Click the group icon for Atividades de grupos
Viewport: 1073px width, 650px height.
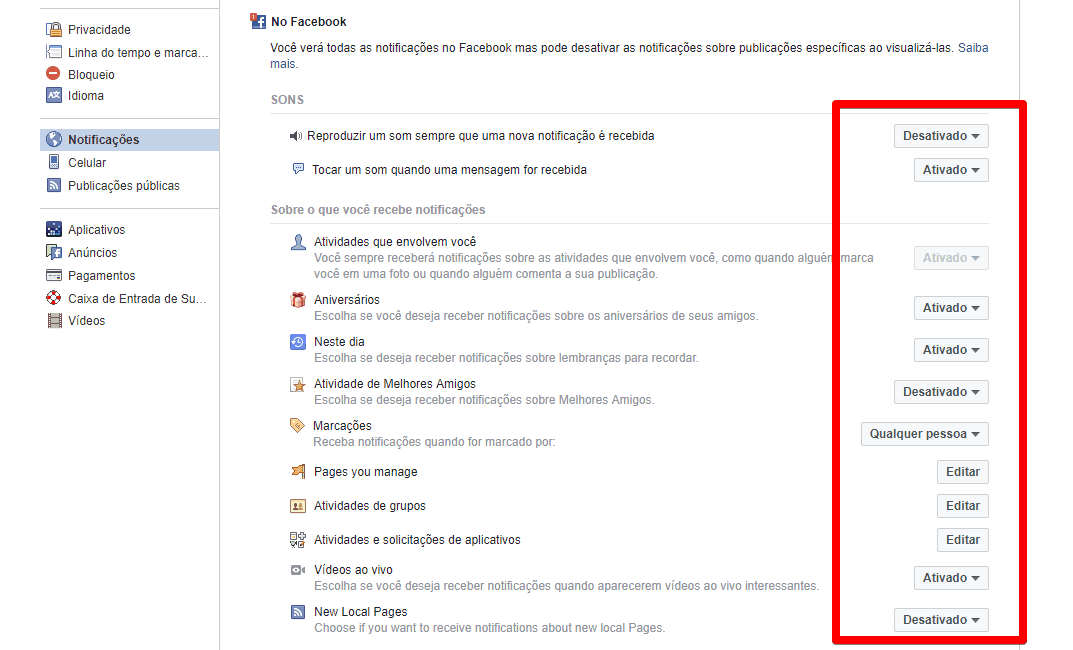click(x=298, y=506)
